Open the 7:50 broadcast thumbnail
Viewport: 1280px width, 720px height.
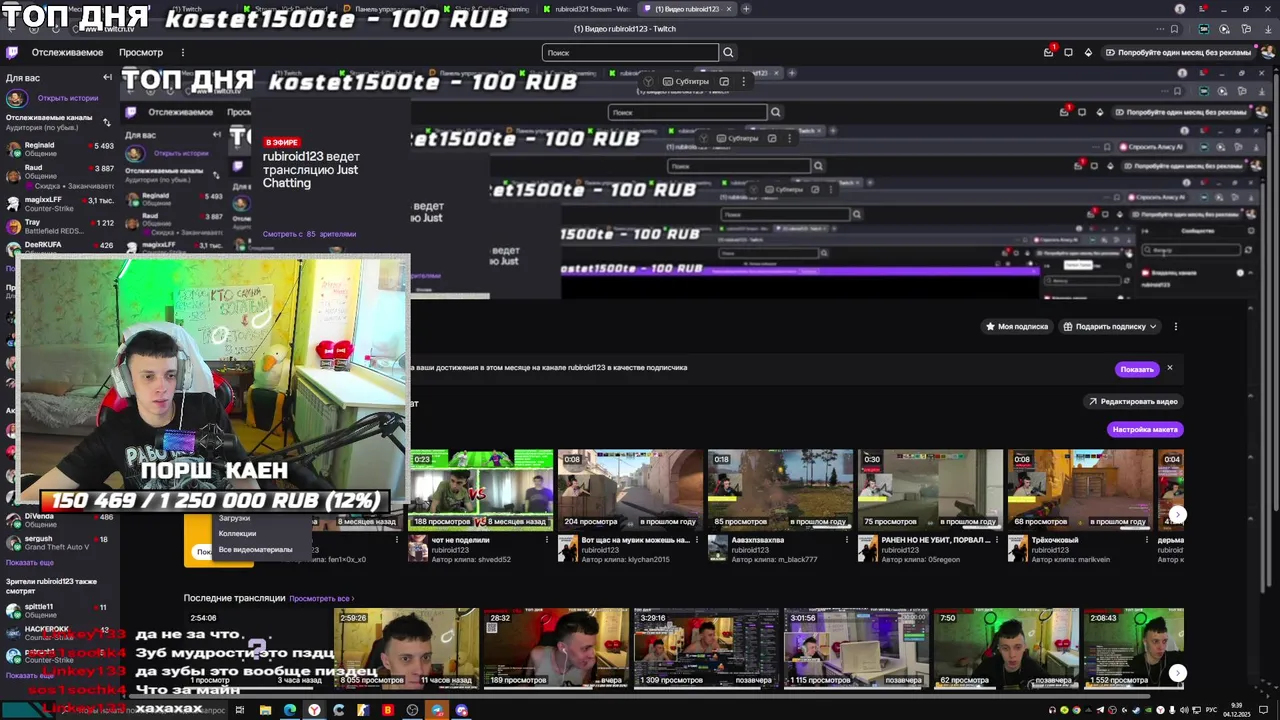[1006, 648]
